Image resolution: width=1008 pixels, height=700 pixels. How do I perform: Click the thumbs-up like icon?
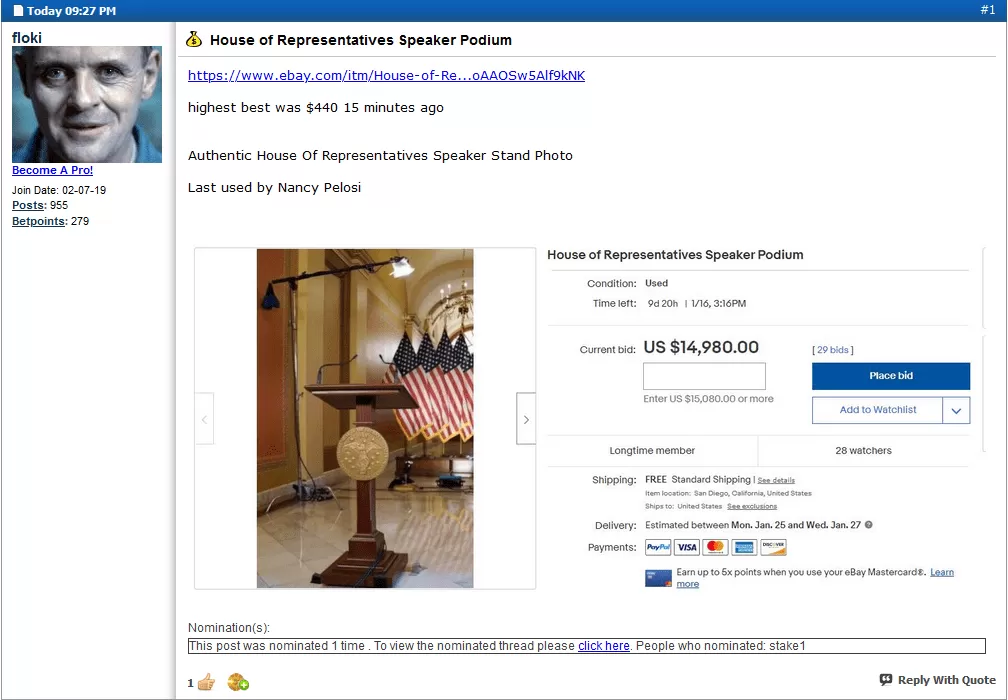pos(206,682)
